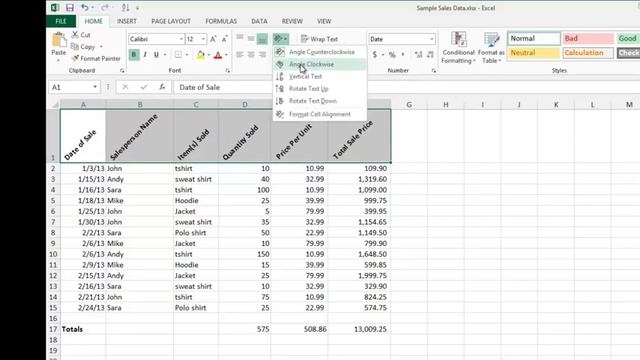640x360 pixels.
Task: Open Conditional Formatting
Action: [x=458, y=48]
